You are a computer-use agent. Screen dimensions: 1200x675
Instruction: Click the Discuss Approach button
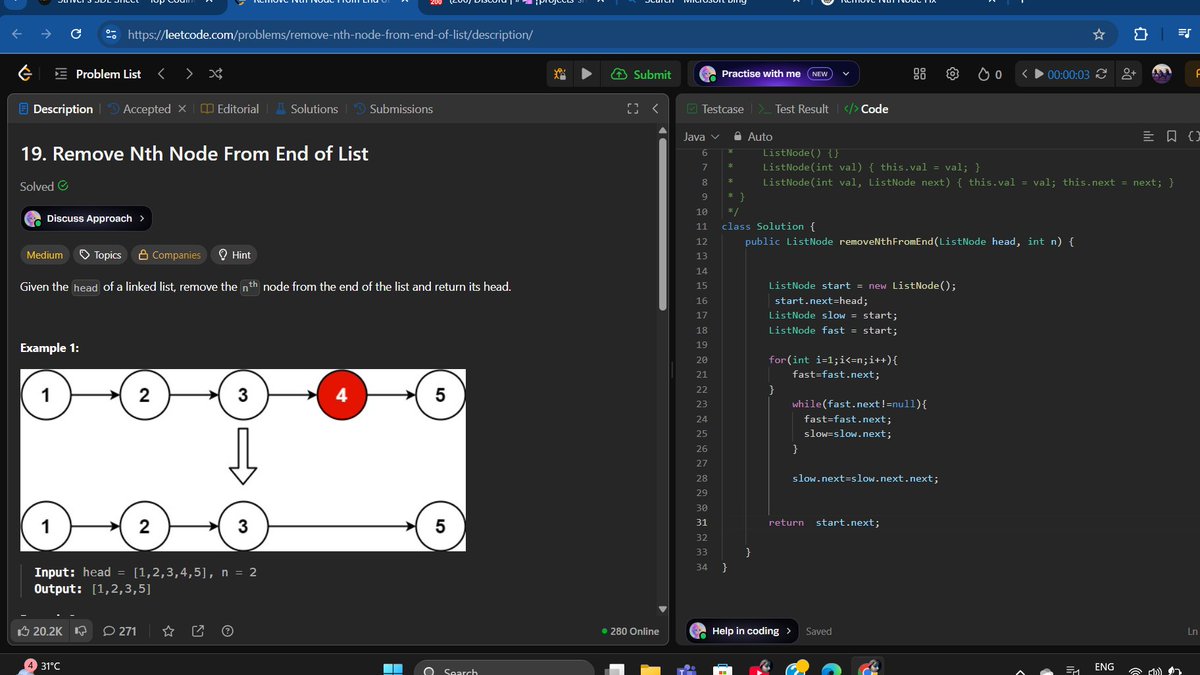click(x=86, y=218)
